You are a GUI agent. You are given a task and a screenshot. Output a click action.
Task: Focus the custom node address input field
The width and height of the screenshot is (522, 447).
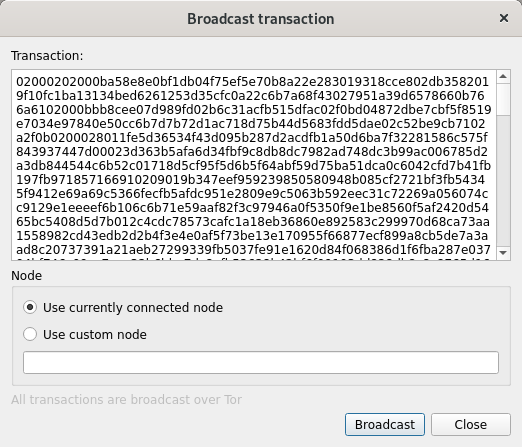261,362
